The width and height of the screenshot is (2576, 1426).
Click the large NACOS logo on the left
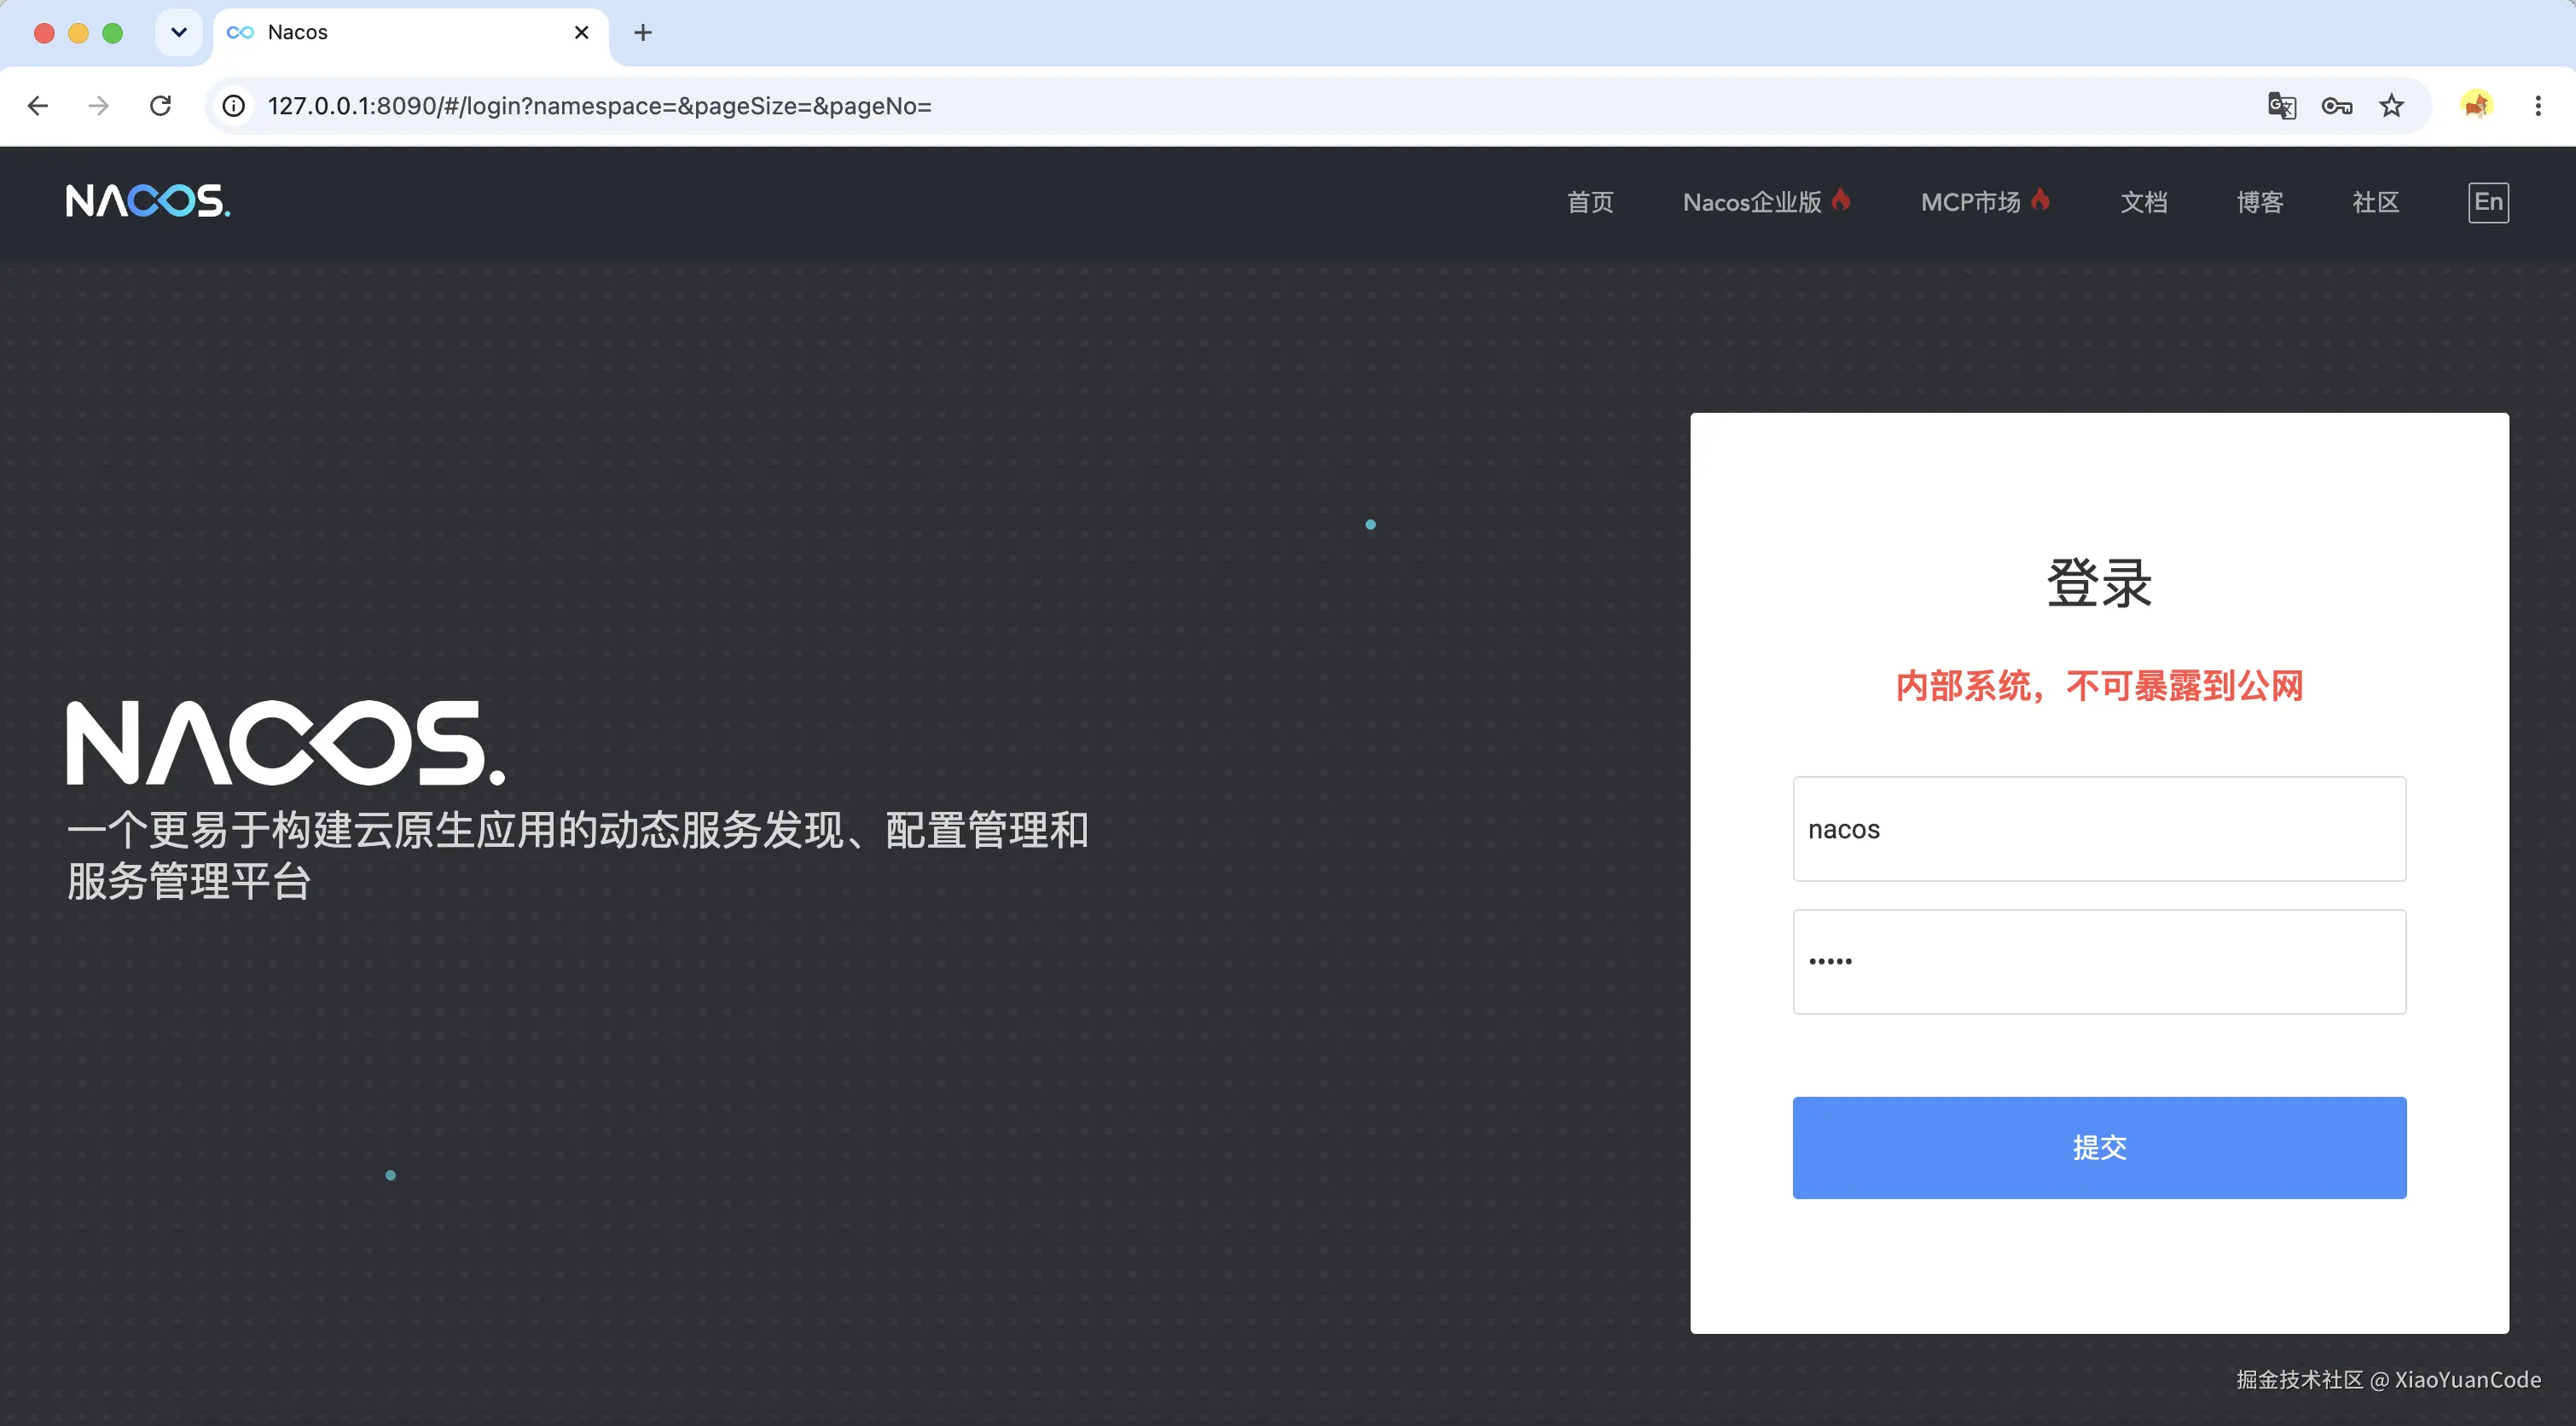pyautogui.click(x=286, y=742)
